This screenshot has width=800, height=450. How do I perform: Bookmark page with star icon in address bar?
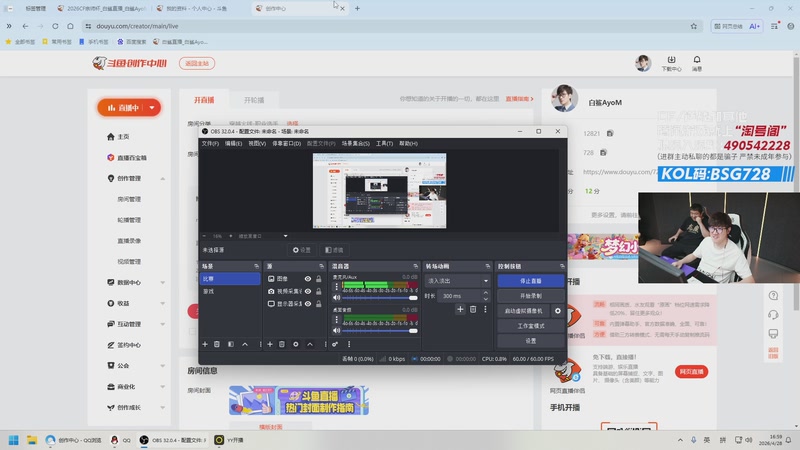pos(694,26)
